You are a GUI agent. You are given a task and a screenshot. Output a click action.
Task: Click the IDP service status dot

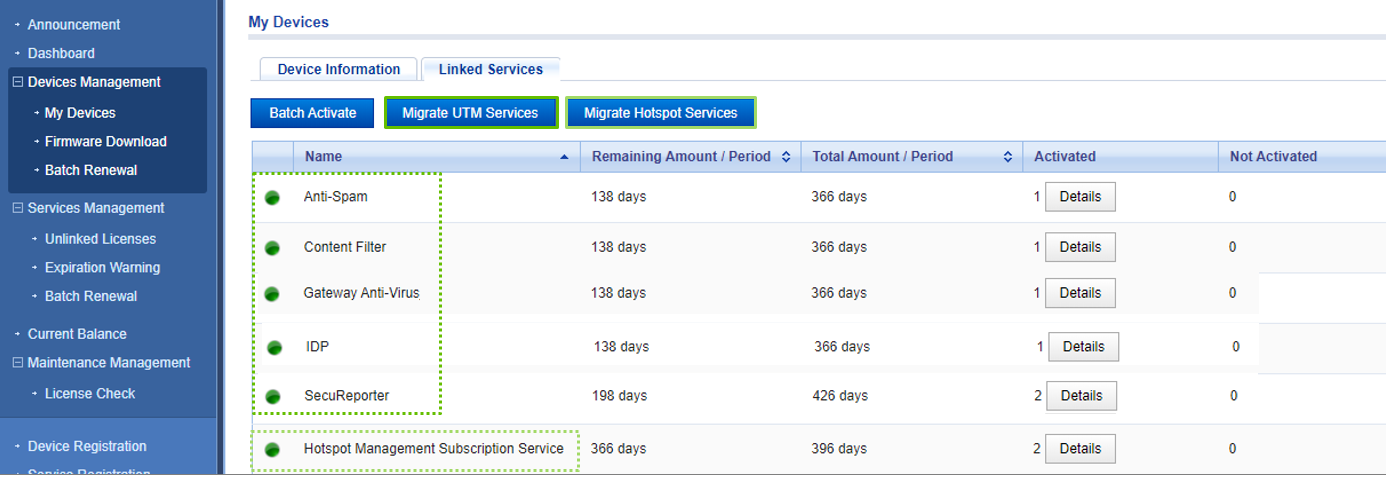(275, 348)
